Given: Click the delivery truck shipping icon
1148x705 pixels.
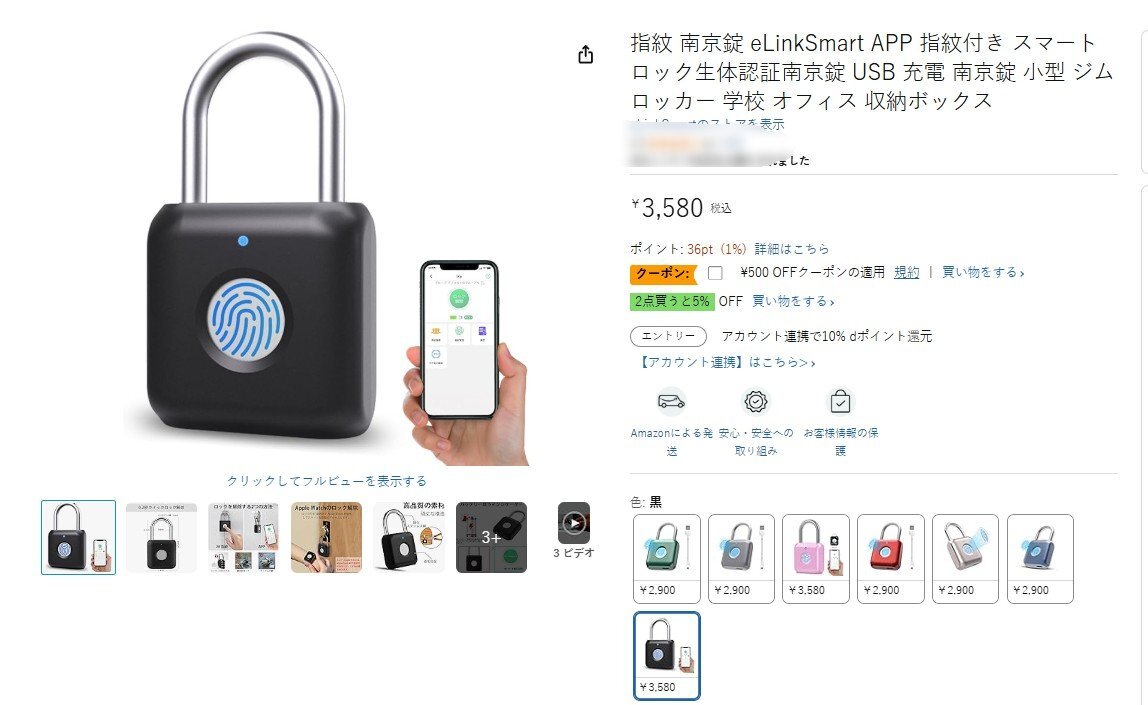Looking at the screenshot, I should click(x=671, y=401).
